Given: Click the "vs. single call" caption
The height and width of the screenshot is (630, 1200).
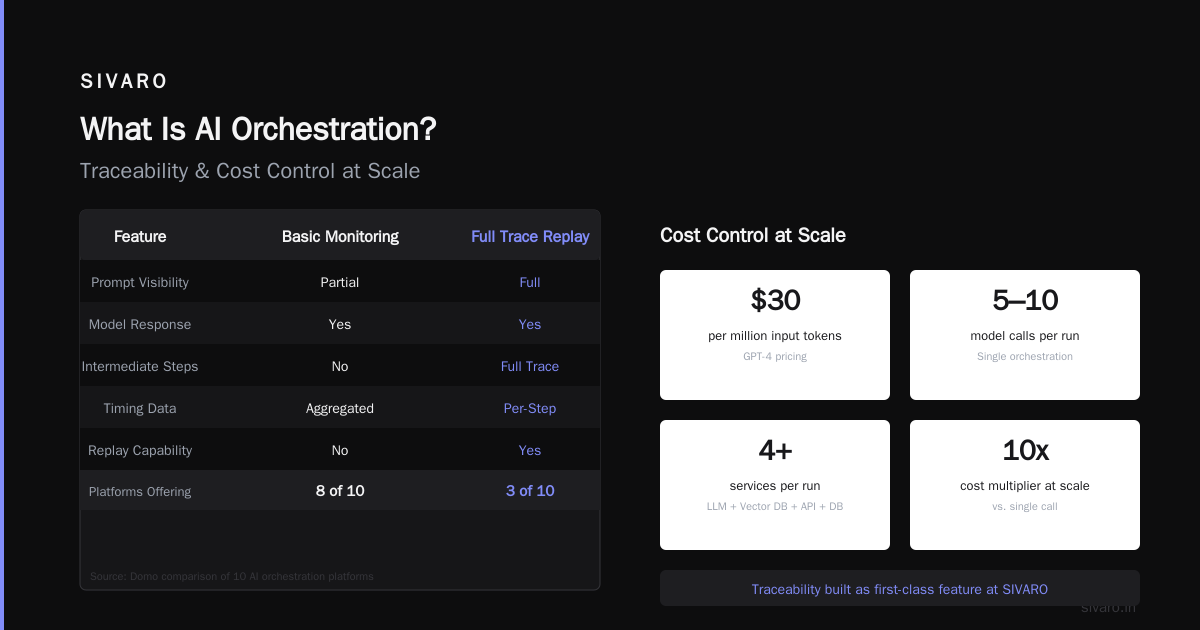Looking at the screenshot, I should coord(1025,507).
